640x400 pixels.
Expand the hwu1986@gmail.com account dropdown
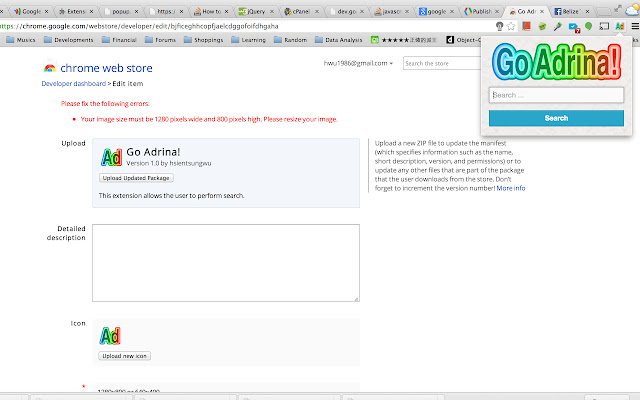click(x=358, y=63)
